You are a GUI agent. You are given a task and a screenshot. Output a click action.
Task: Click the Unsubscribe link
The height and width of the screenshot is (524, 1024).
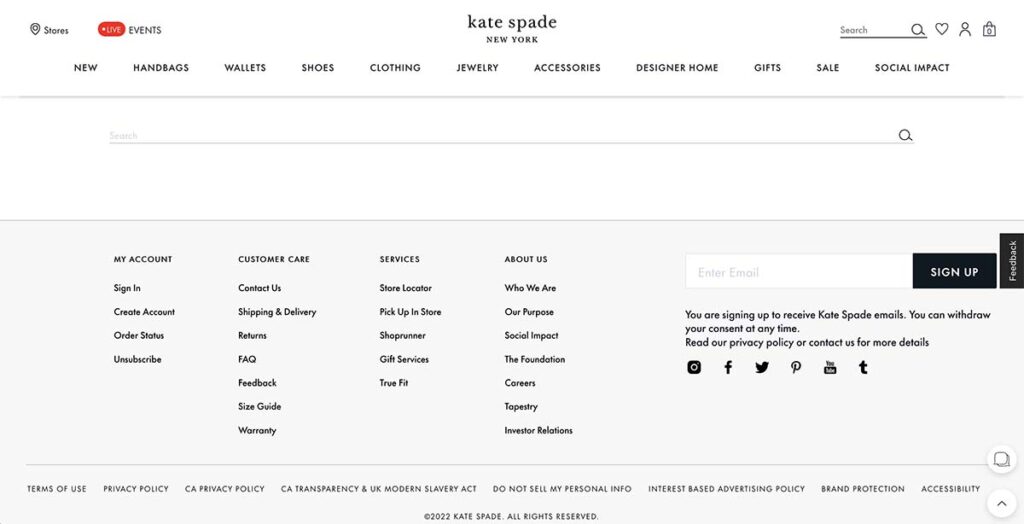137,359
